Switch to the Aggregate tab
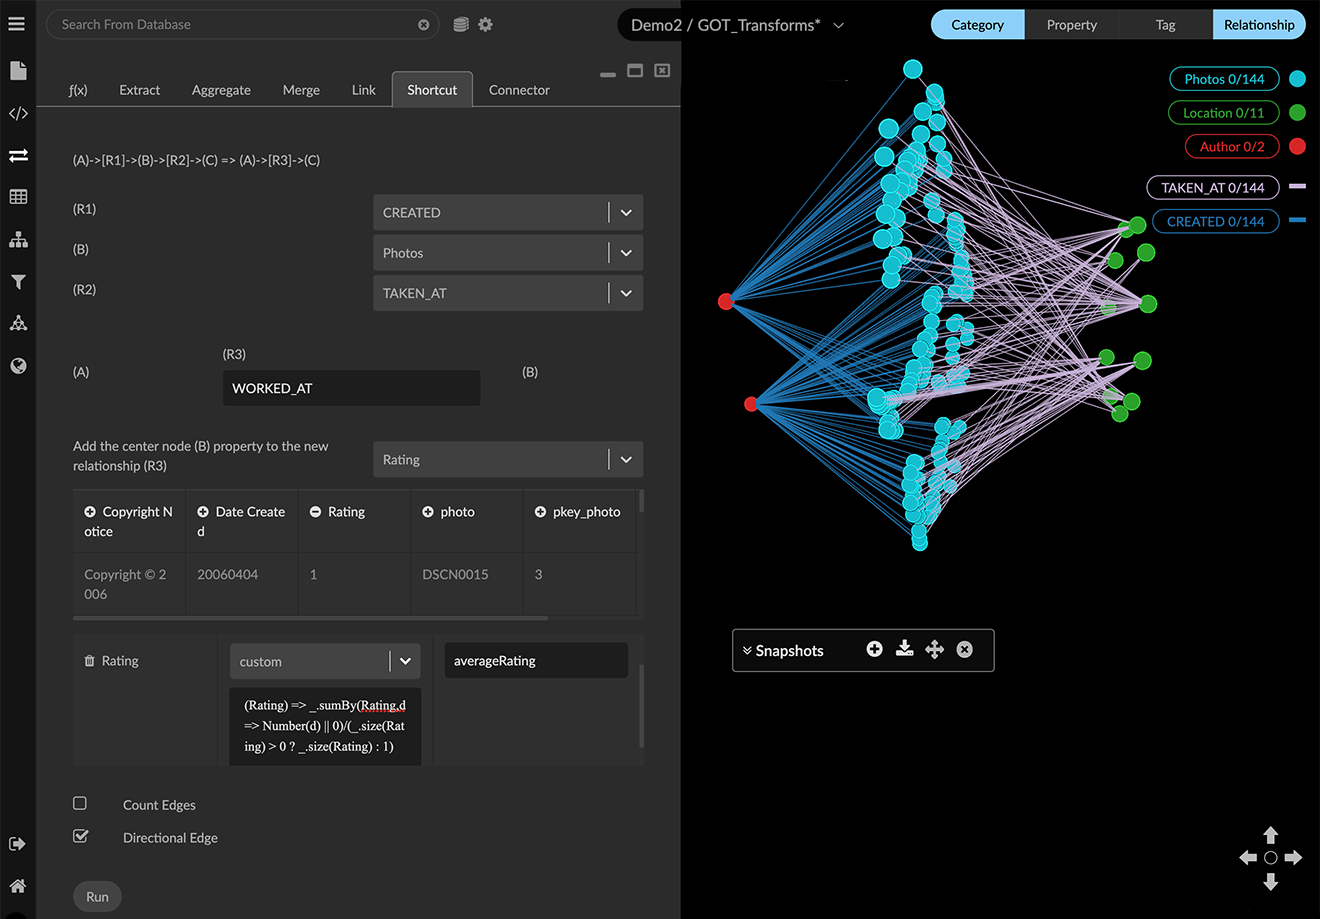The image size is (1320, 919). 221,90
